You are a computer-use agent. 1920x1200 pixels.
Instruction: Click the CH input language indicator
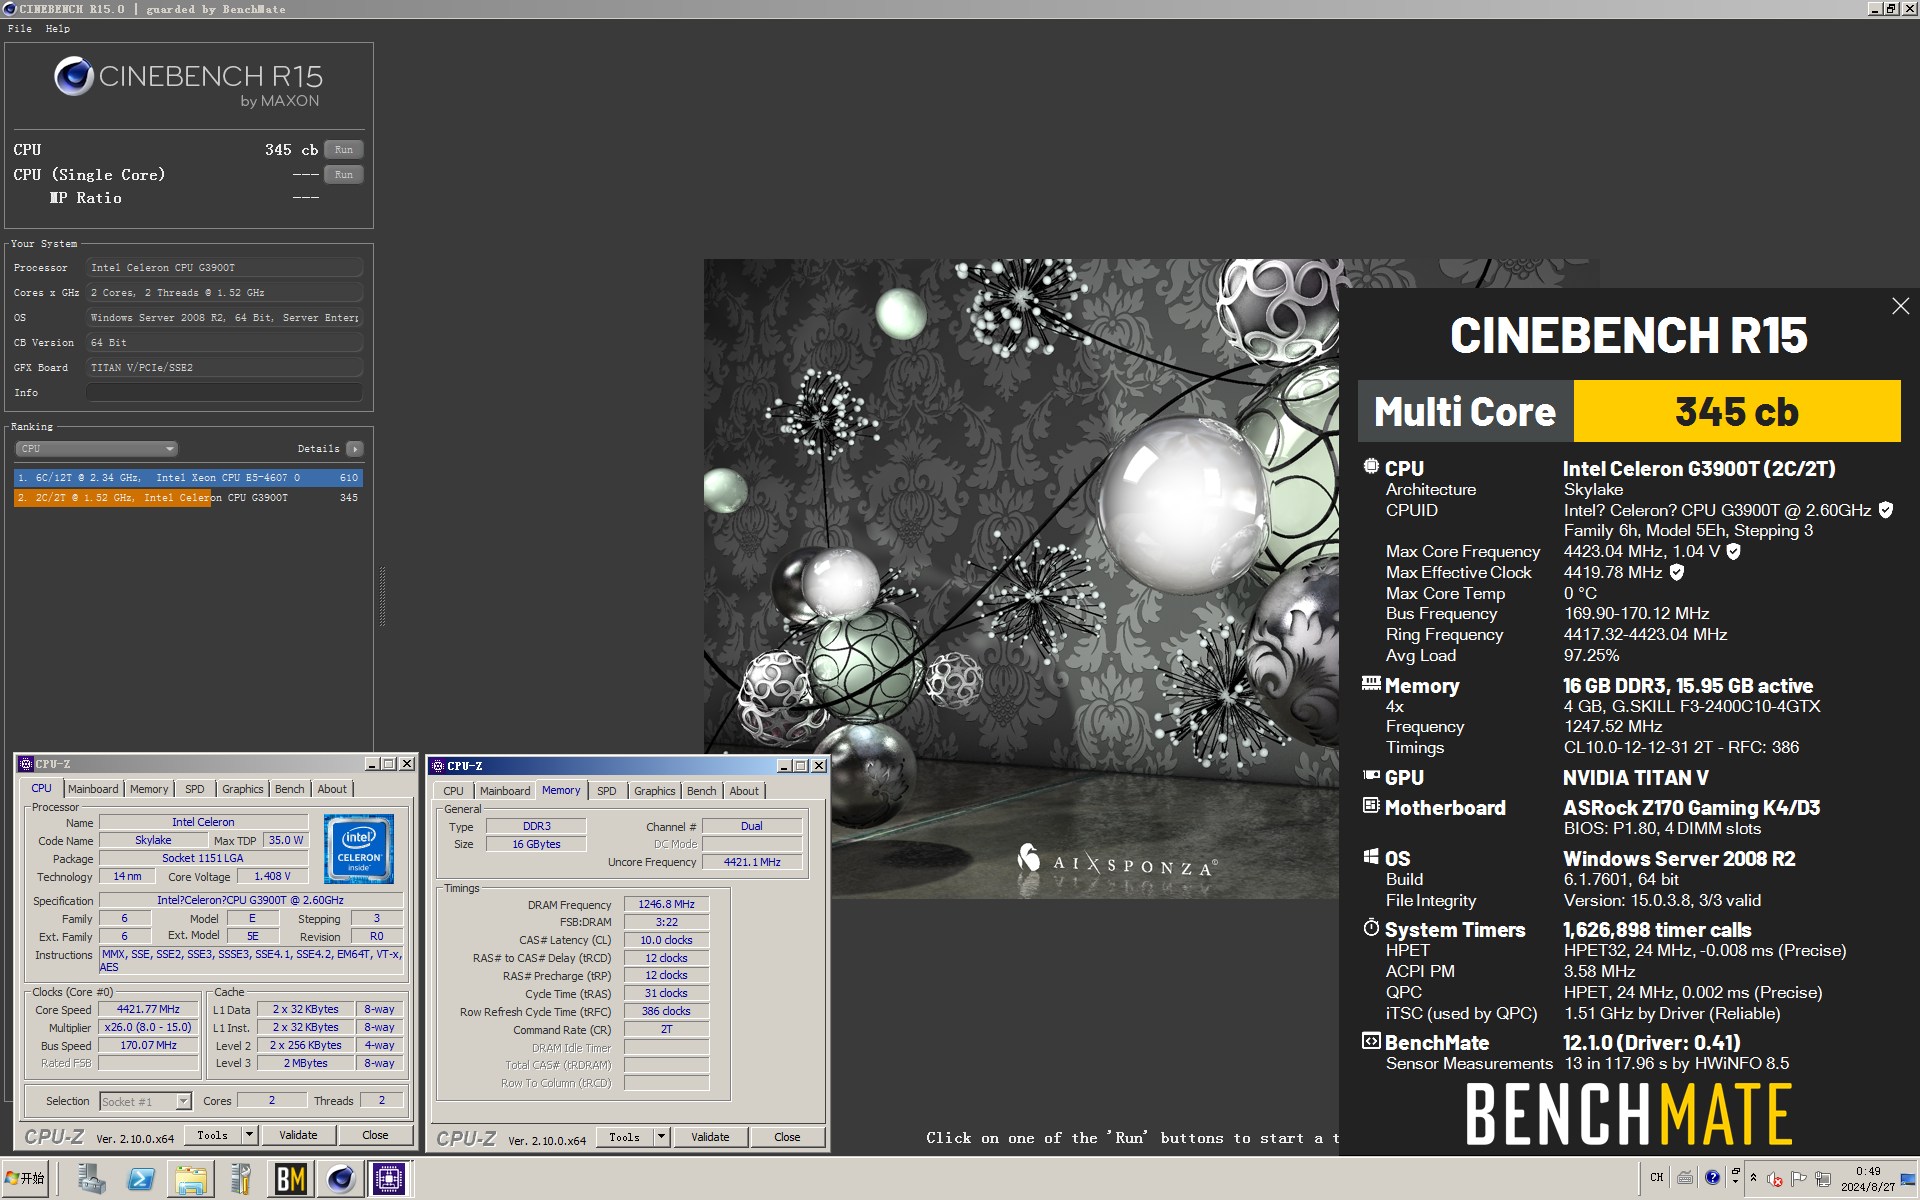1657,1177
